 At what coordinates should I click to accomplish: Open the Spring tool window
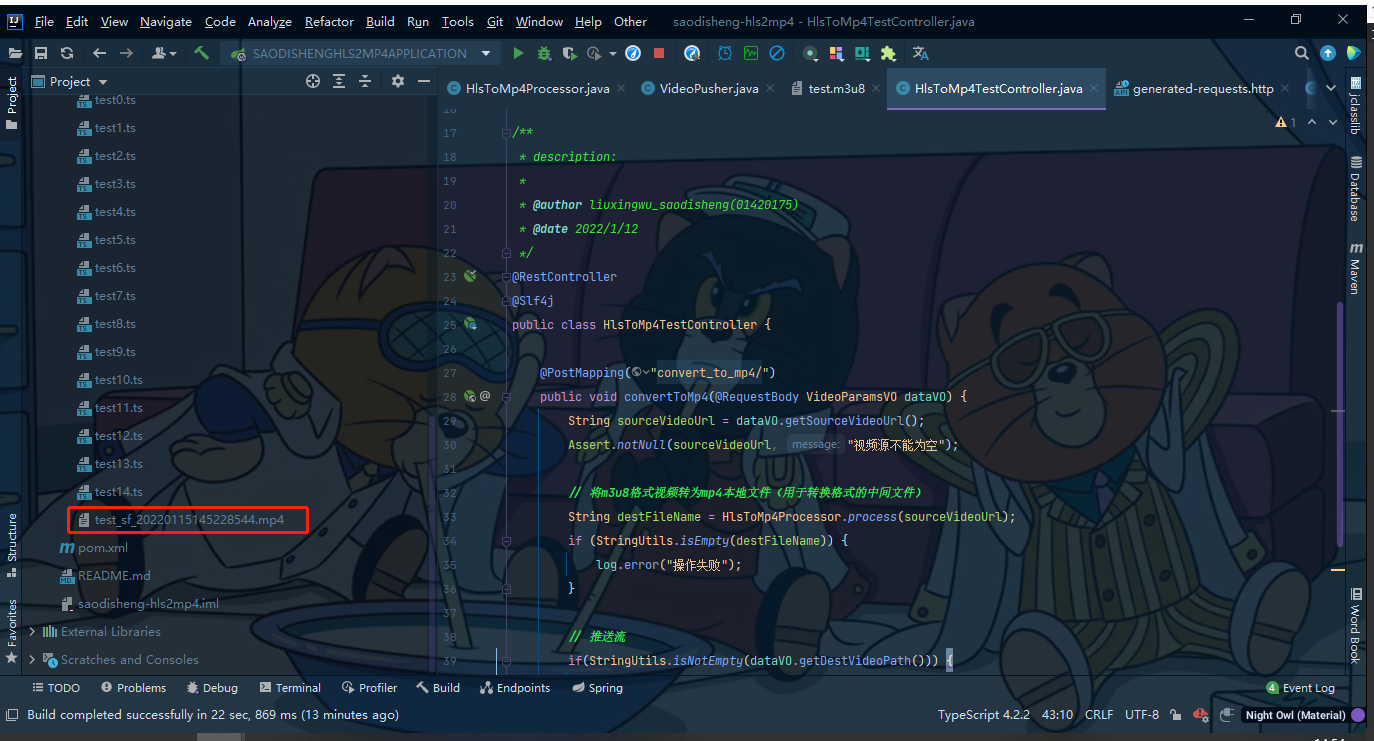tap(597, 687)
